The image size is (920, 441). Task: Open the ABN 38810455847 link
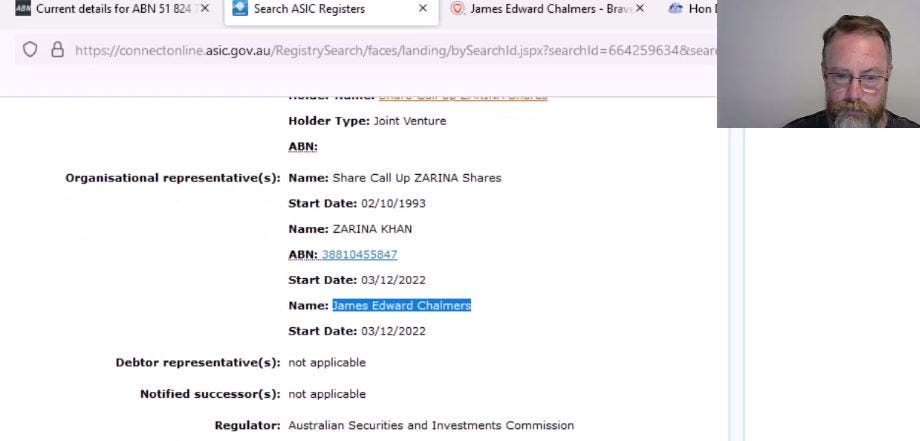pyautogui.click(x=359, y=255)
